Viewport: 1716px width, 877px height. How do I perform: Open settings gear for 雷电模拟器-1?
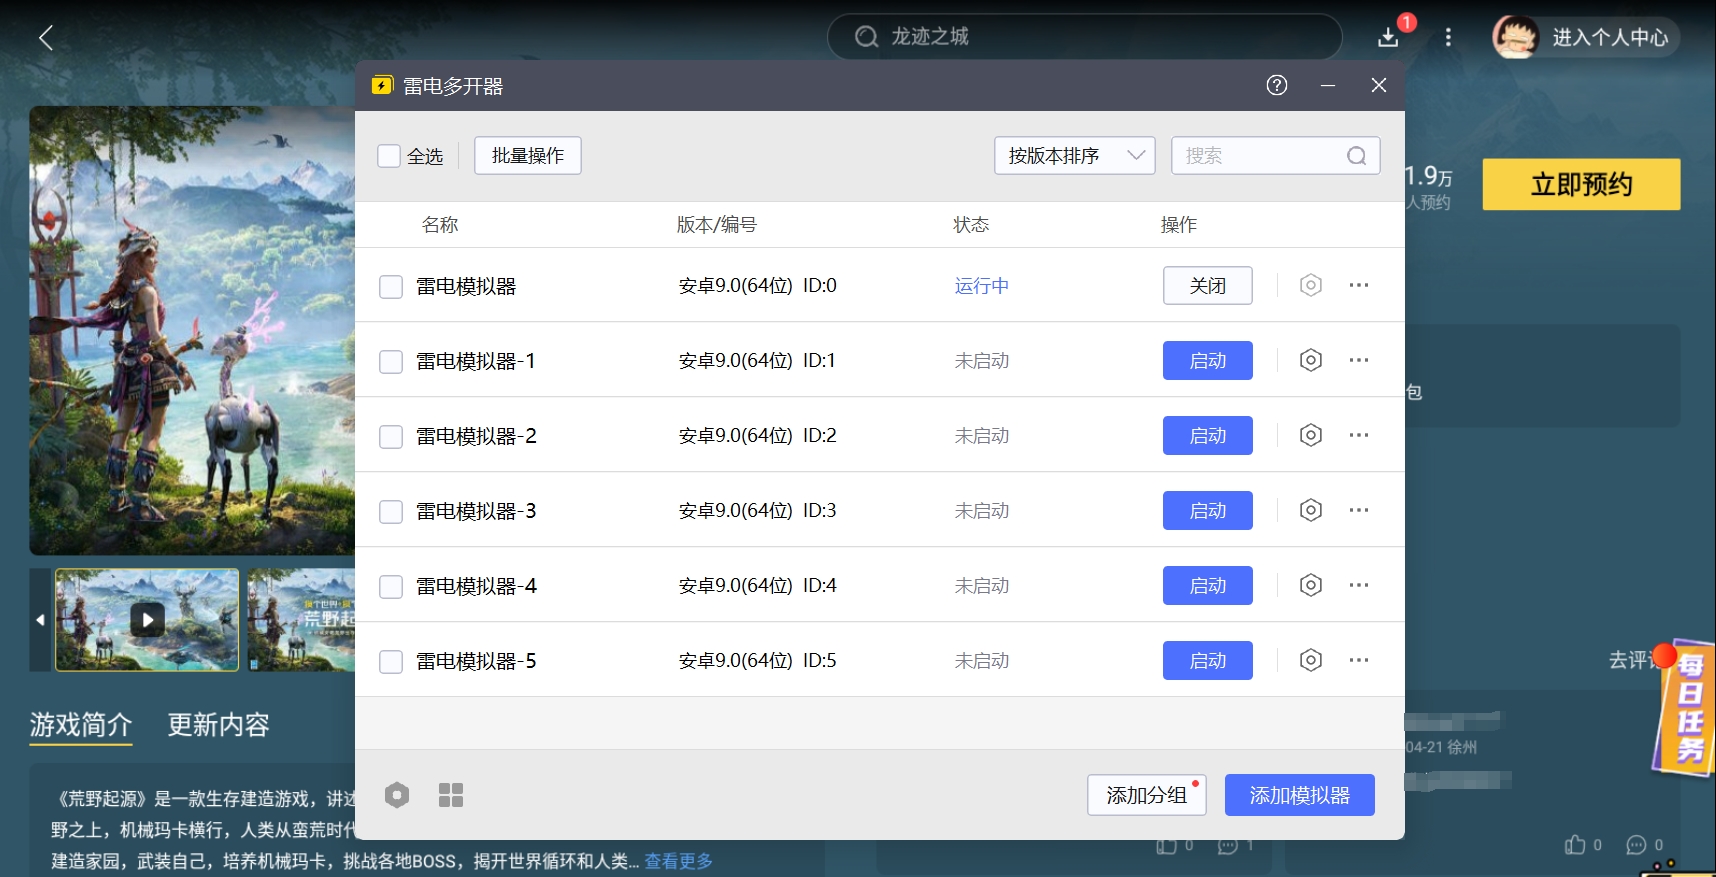(x=1310, y=360)
